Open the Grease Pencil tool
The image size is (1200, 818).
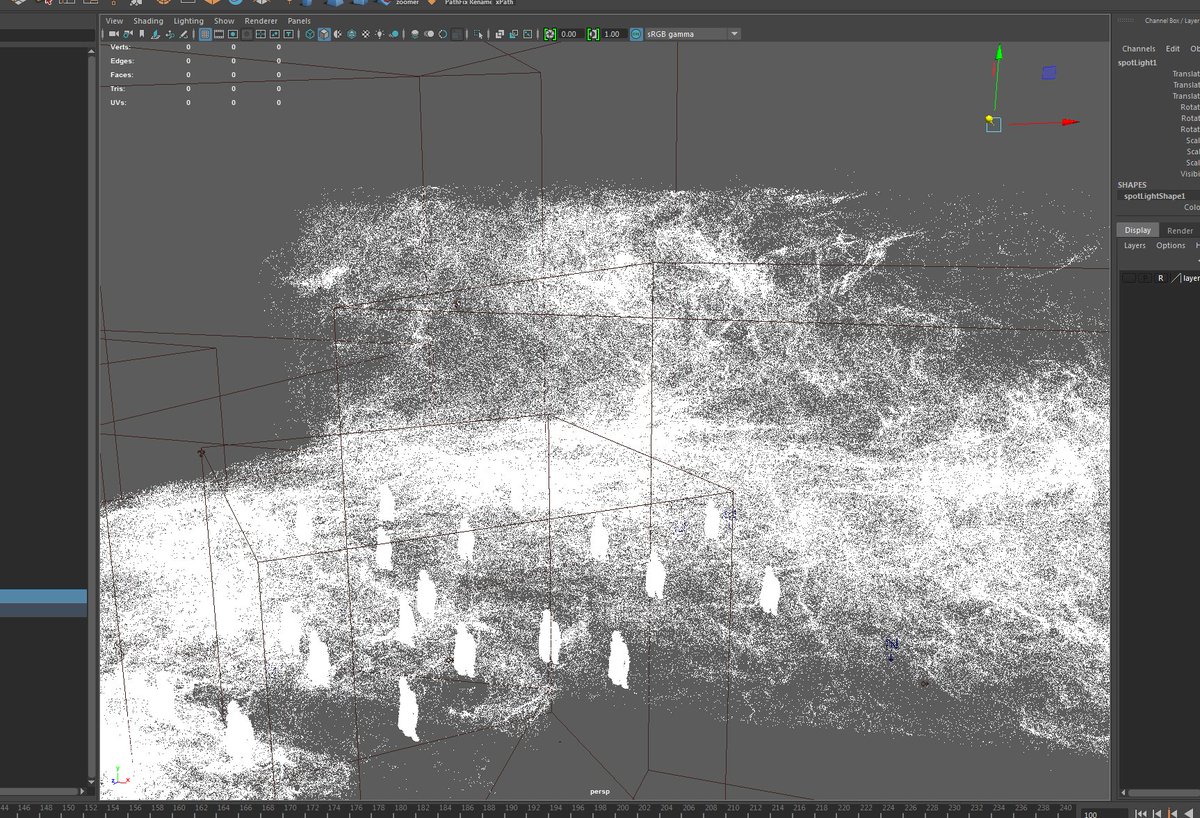pyautogui.click(x=183, y=34)
